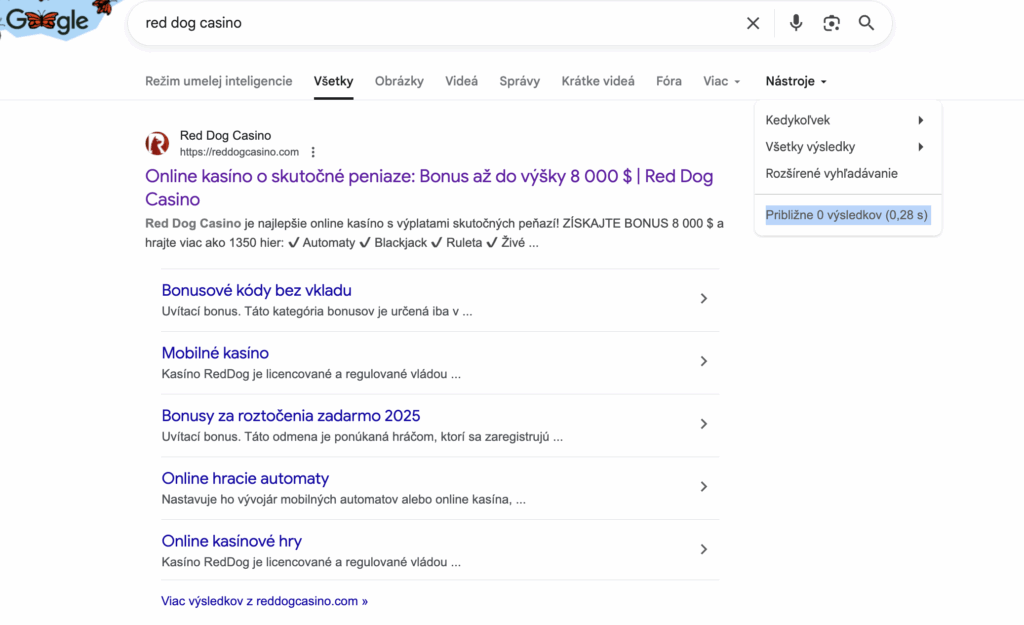Expand the Kedykoľvek time filter

[x=845, y=120]
